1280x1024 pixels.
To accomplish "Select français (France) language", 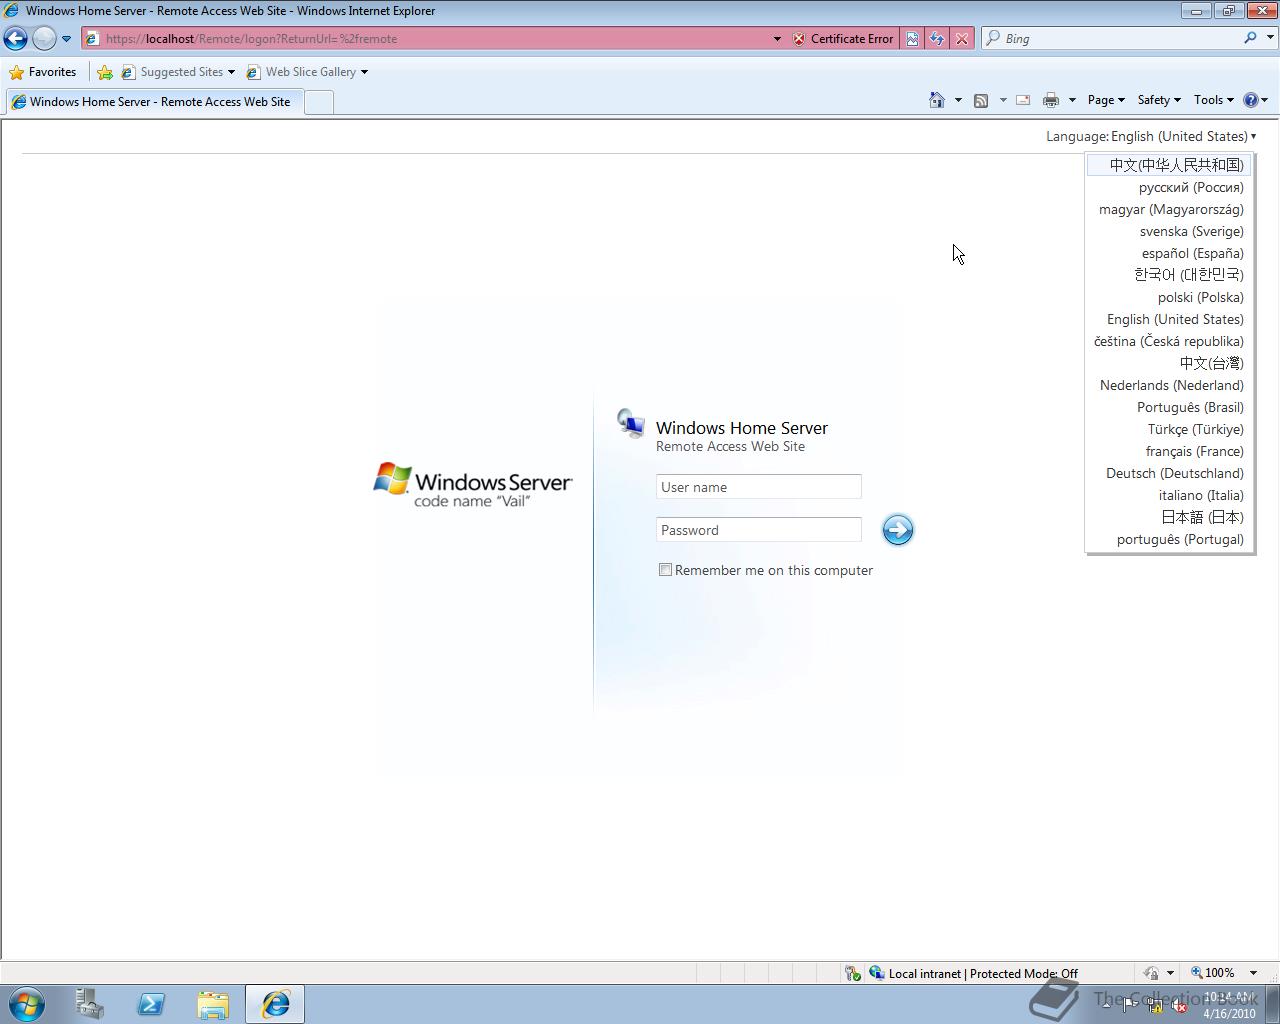I will [1169, 451].
